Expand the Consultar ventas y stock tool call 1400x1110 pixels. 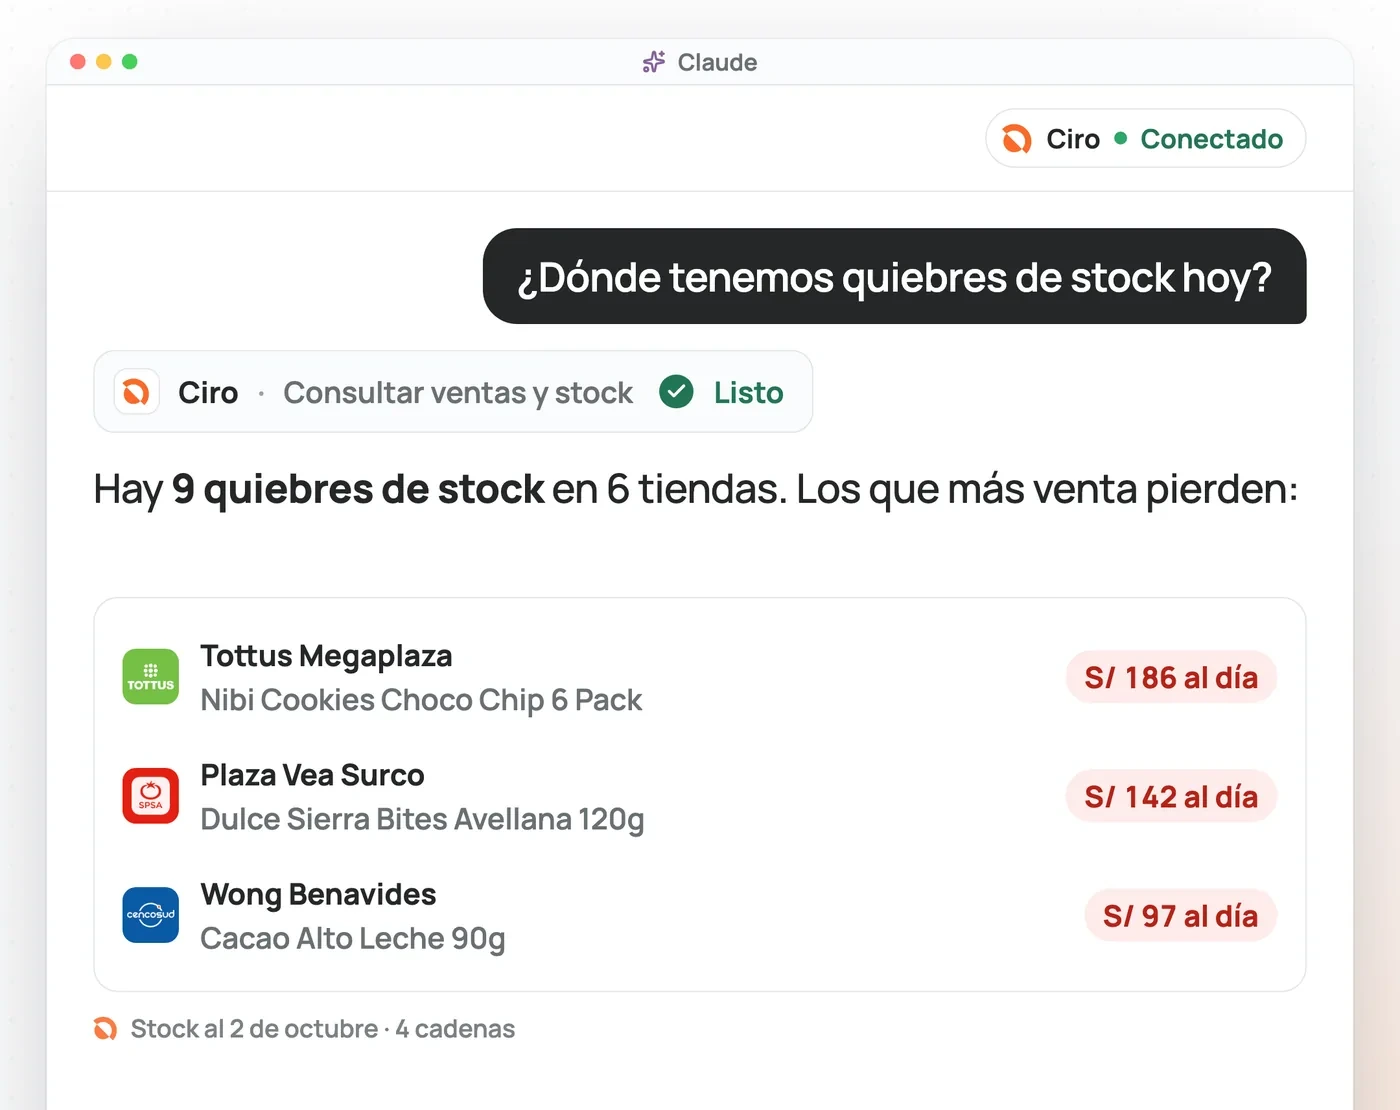click(453, 392)
